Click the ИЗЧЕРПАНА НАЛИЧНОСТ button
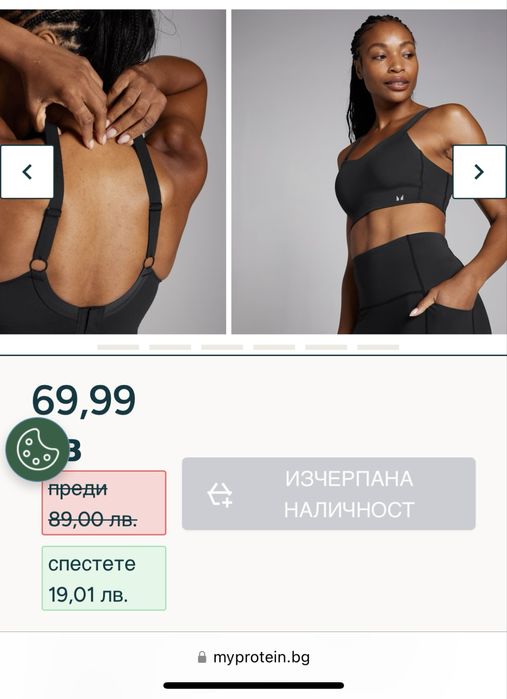This screenshot has width=507, height=699. pos(329,493)
